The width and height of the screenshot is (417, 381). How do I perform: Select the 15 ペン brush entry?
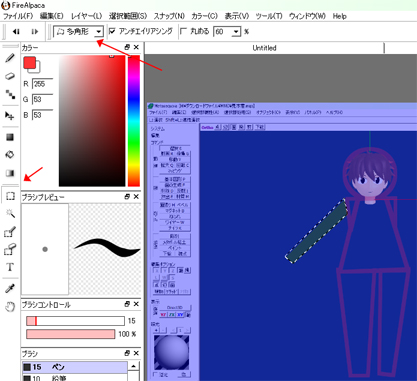tap(75, 367)
